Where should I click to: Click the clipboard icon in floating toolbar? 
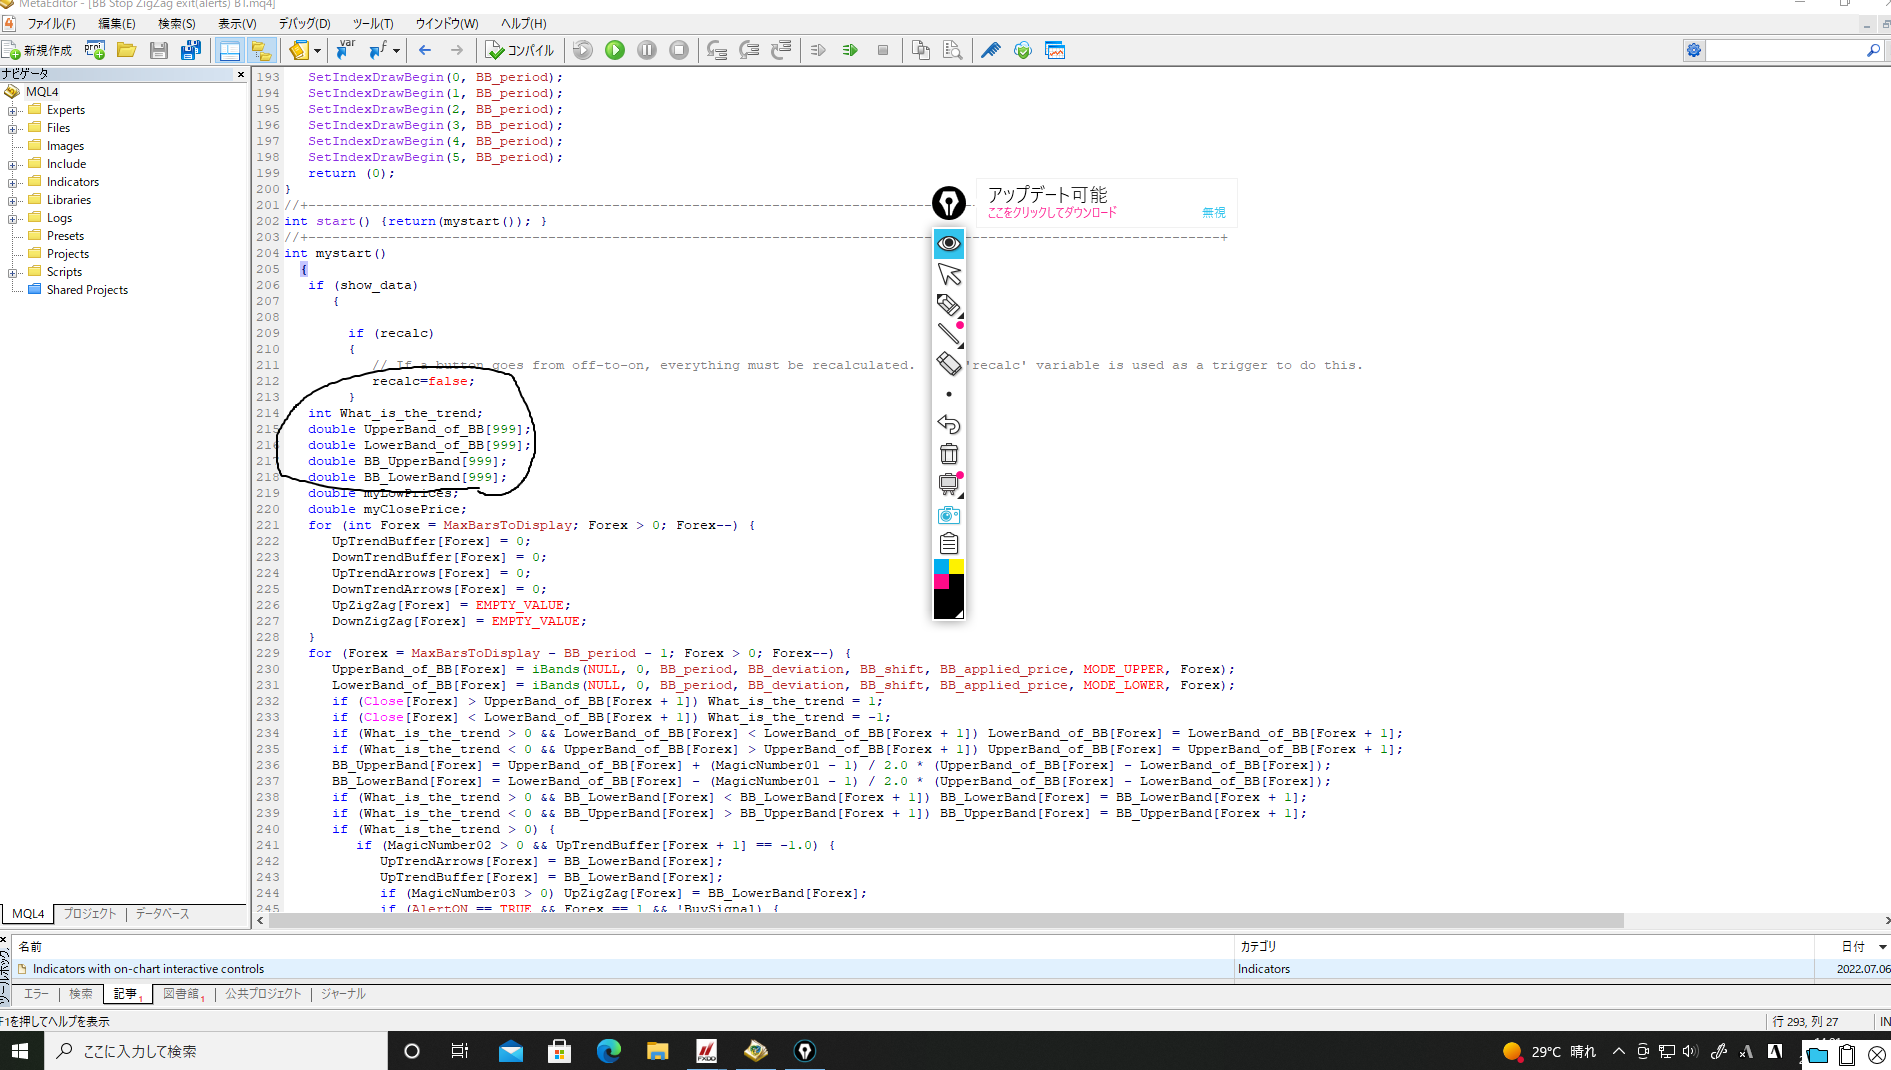point(949,544)
